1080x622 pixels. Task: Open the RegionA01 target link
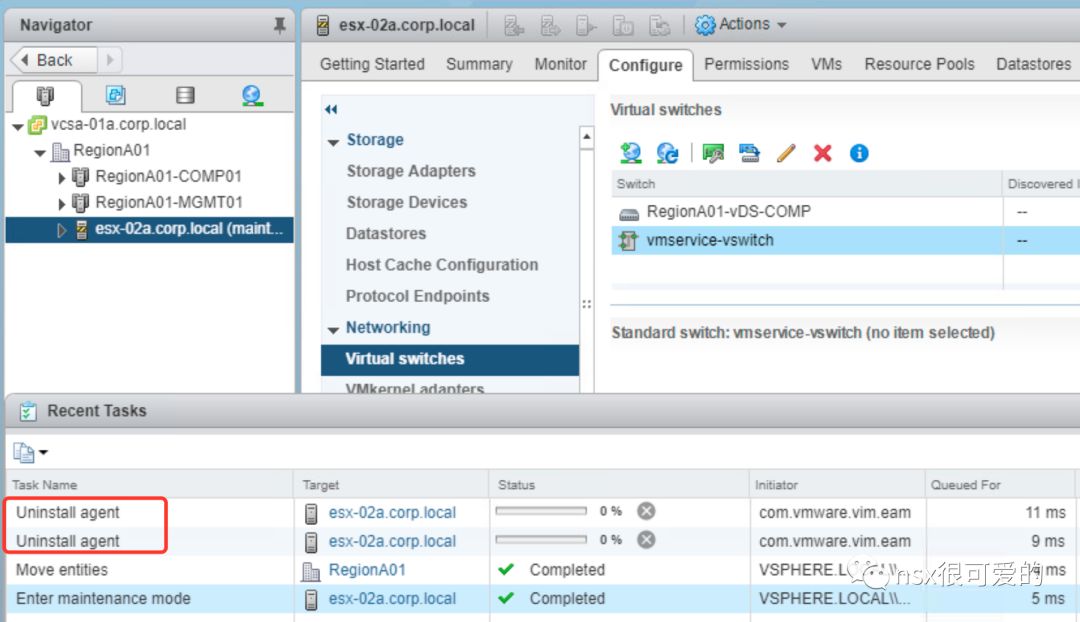click(x=367, y=570)
